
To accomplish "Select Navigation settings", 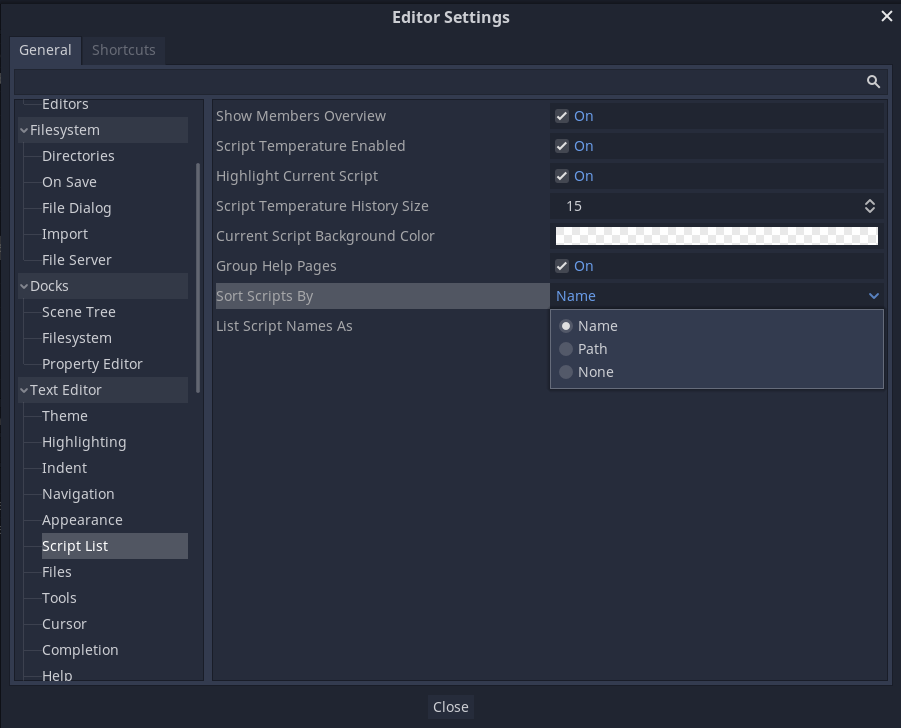I will 78,494.
